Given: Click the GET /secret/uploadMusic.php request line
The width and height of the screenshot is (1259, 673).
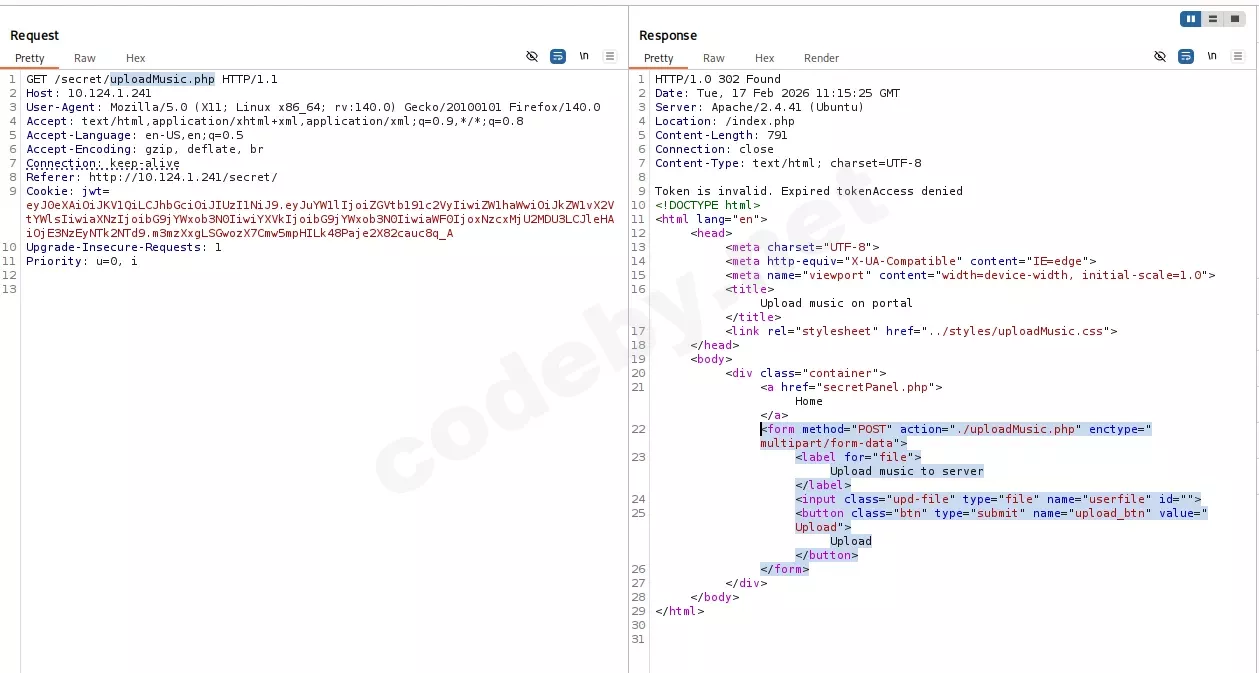Looking at the screenshot, I should point(152,79).
